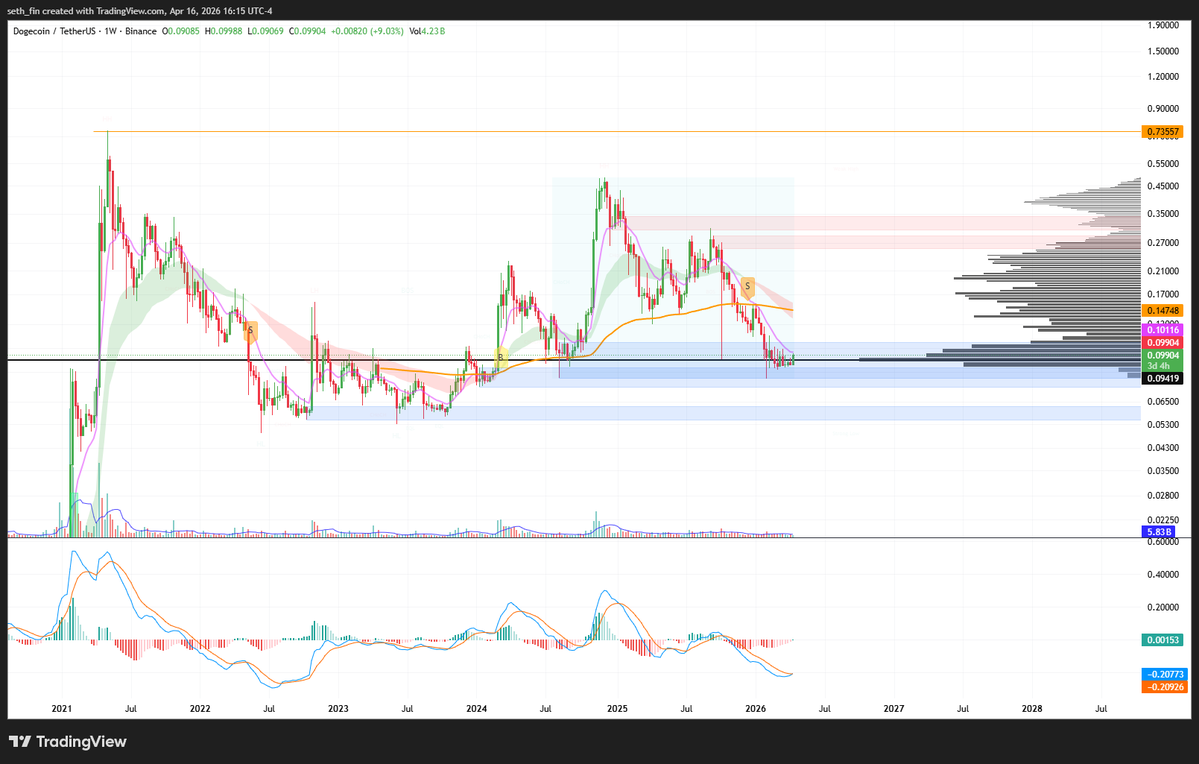Image resolution: width=1199 pixels, height=764 pixels.
Task: Click the 0.60000 MACD scale value
Action: click(1162, 542)
